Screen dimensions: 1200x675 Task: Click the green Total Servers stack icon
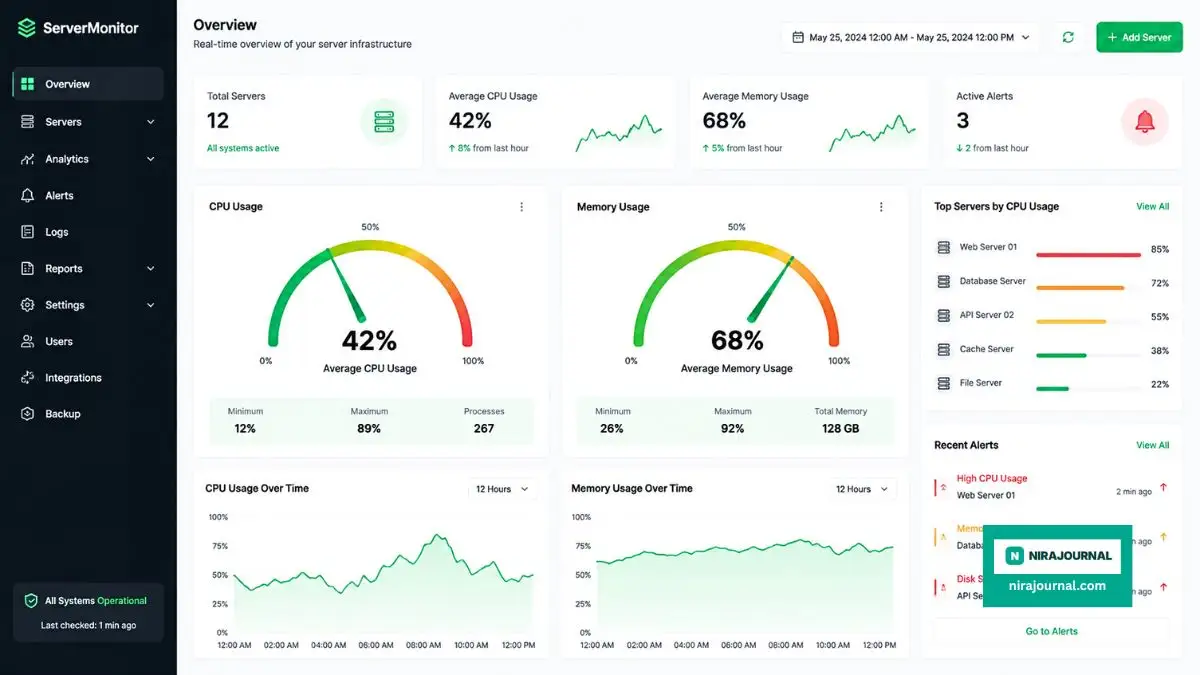pos(384,122)
